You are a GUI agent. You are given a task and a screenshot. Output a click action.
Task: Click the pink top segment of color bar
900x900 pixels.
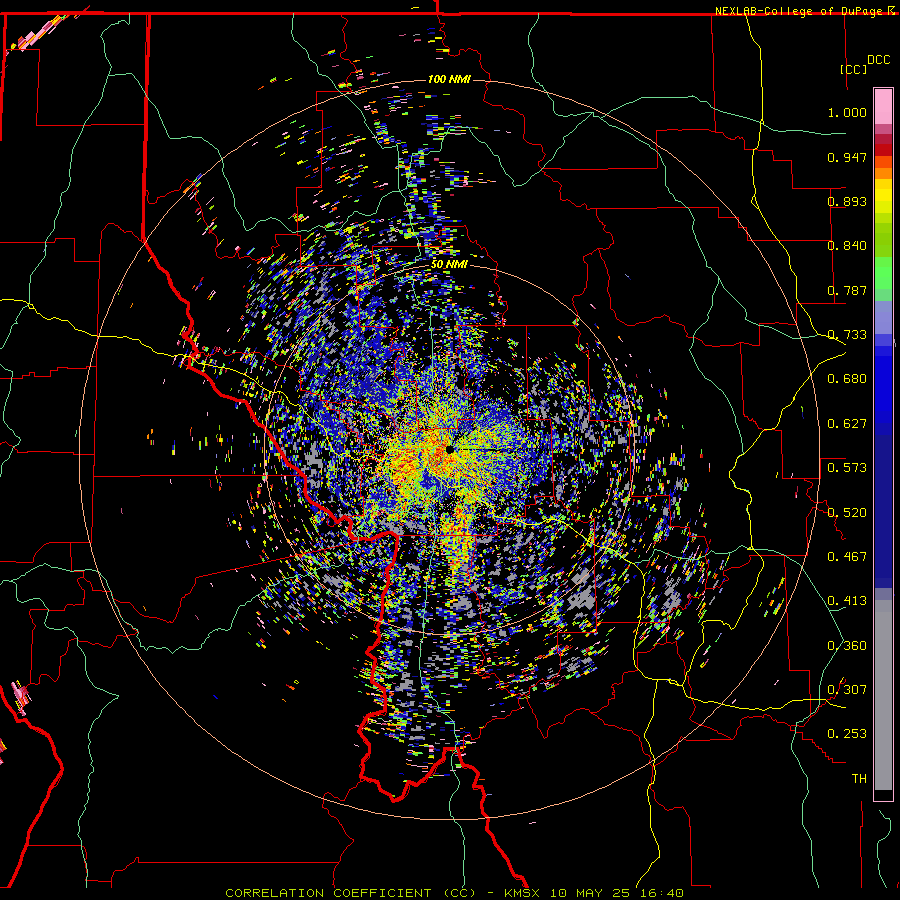click(883, 106)
